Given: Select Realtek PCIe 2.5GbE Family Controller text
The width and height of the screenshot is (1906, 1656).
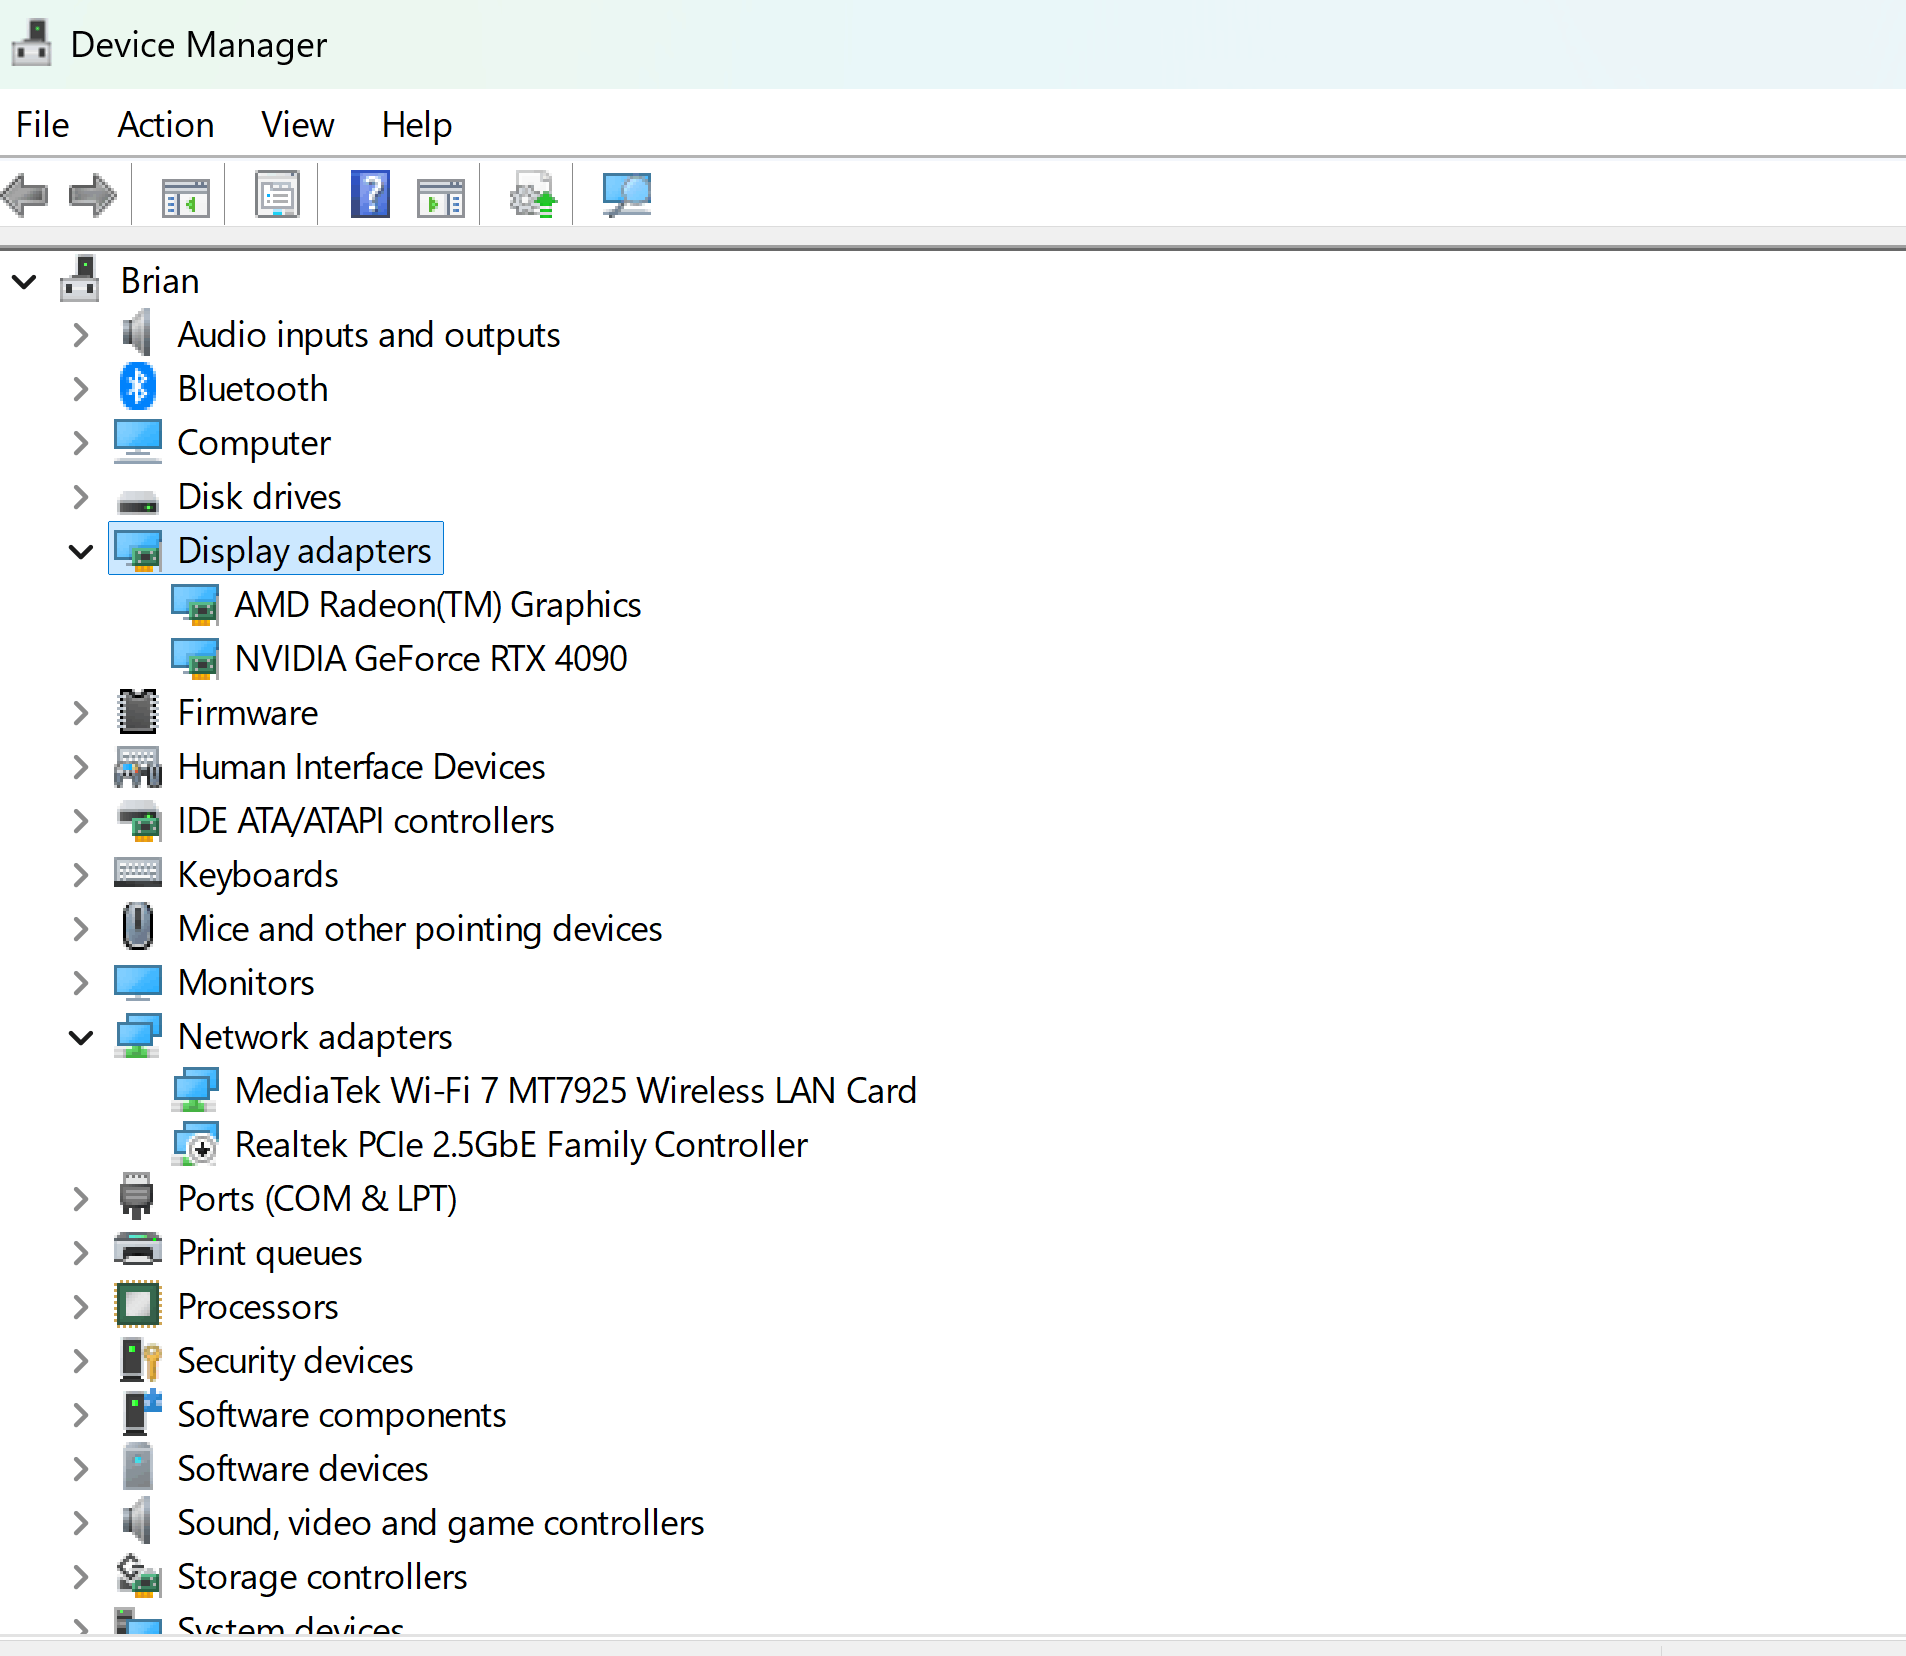Looking at the screenshot, I should point(521,1144).
